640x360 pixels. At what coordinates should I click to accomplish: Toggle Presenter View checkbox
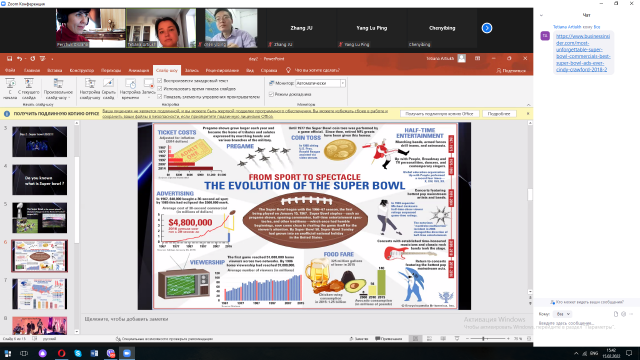click(271, 94)
